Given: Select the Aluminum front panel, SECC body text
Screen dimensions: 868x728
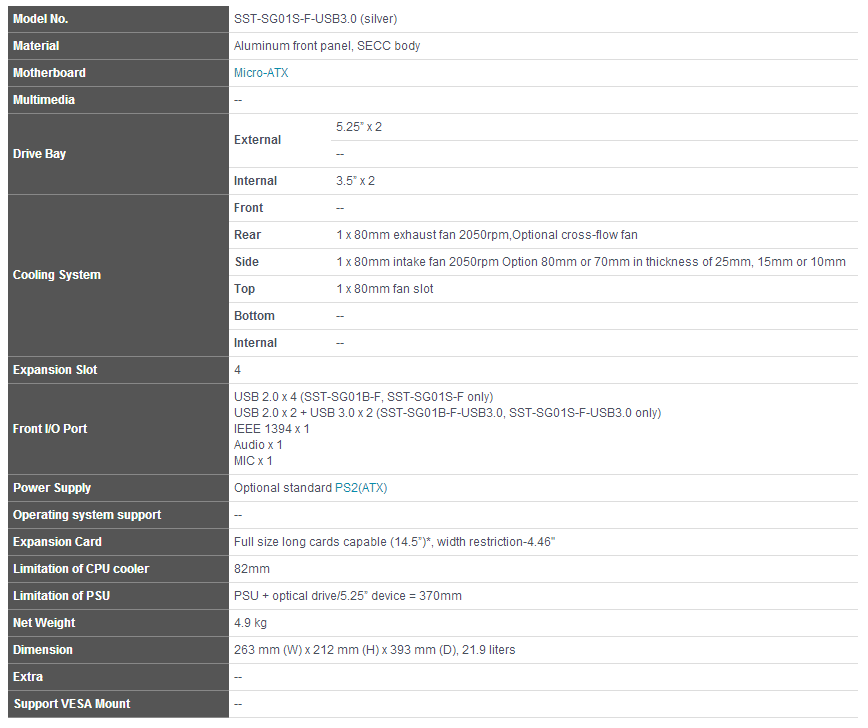Looking at the screenshot, I should click(x=327, y=46).
